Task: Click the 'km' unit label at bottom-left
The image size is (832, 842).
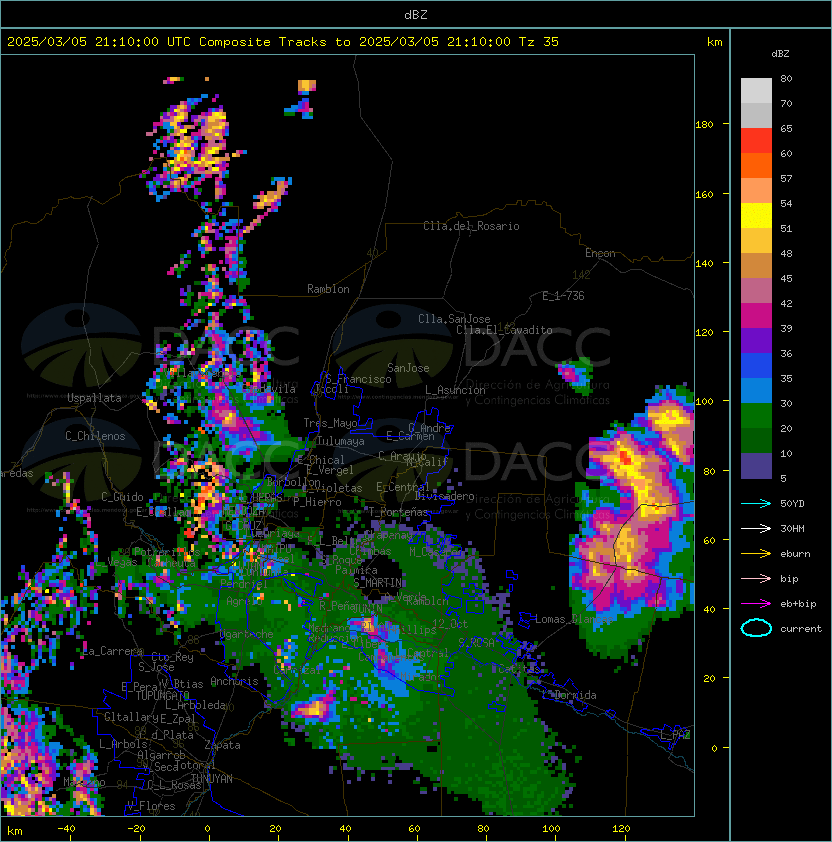Action: coord(15,831)
